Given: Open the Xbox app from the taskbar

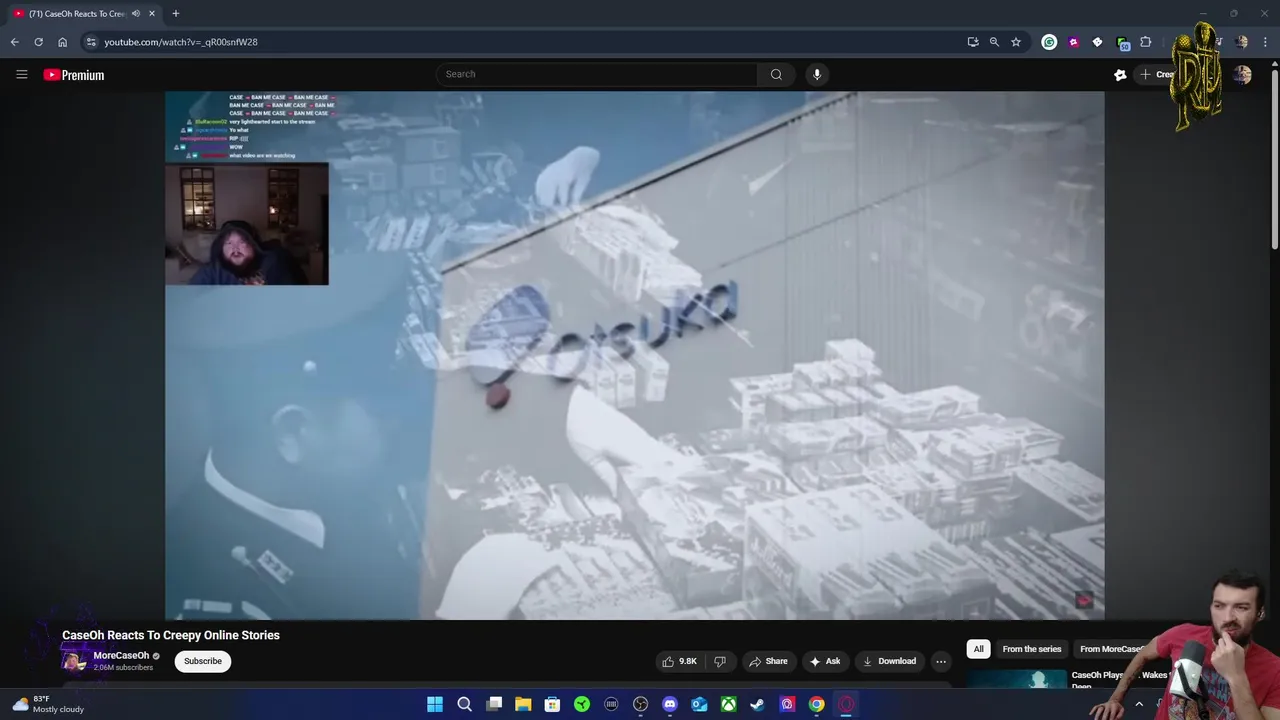Looking at the screenshot, I should pyautogui.click(x=729, y=704).
